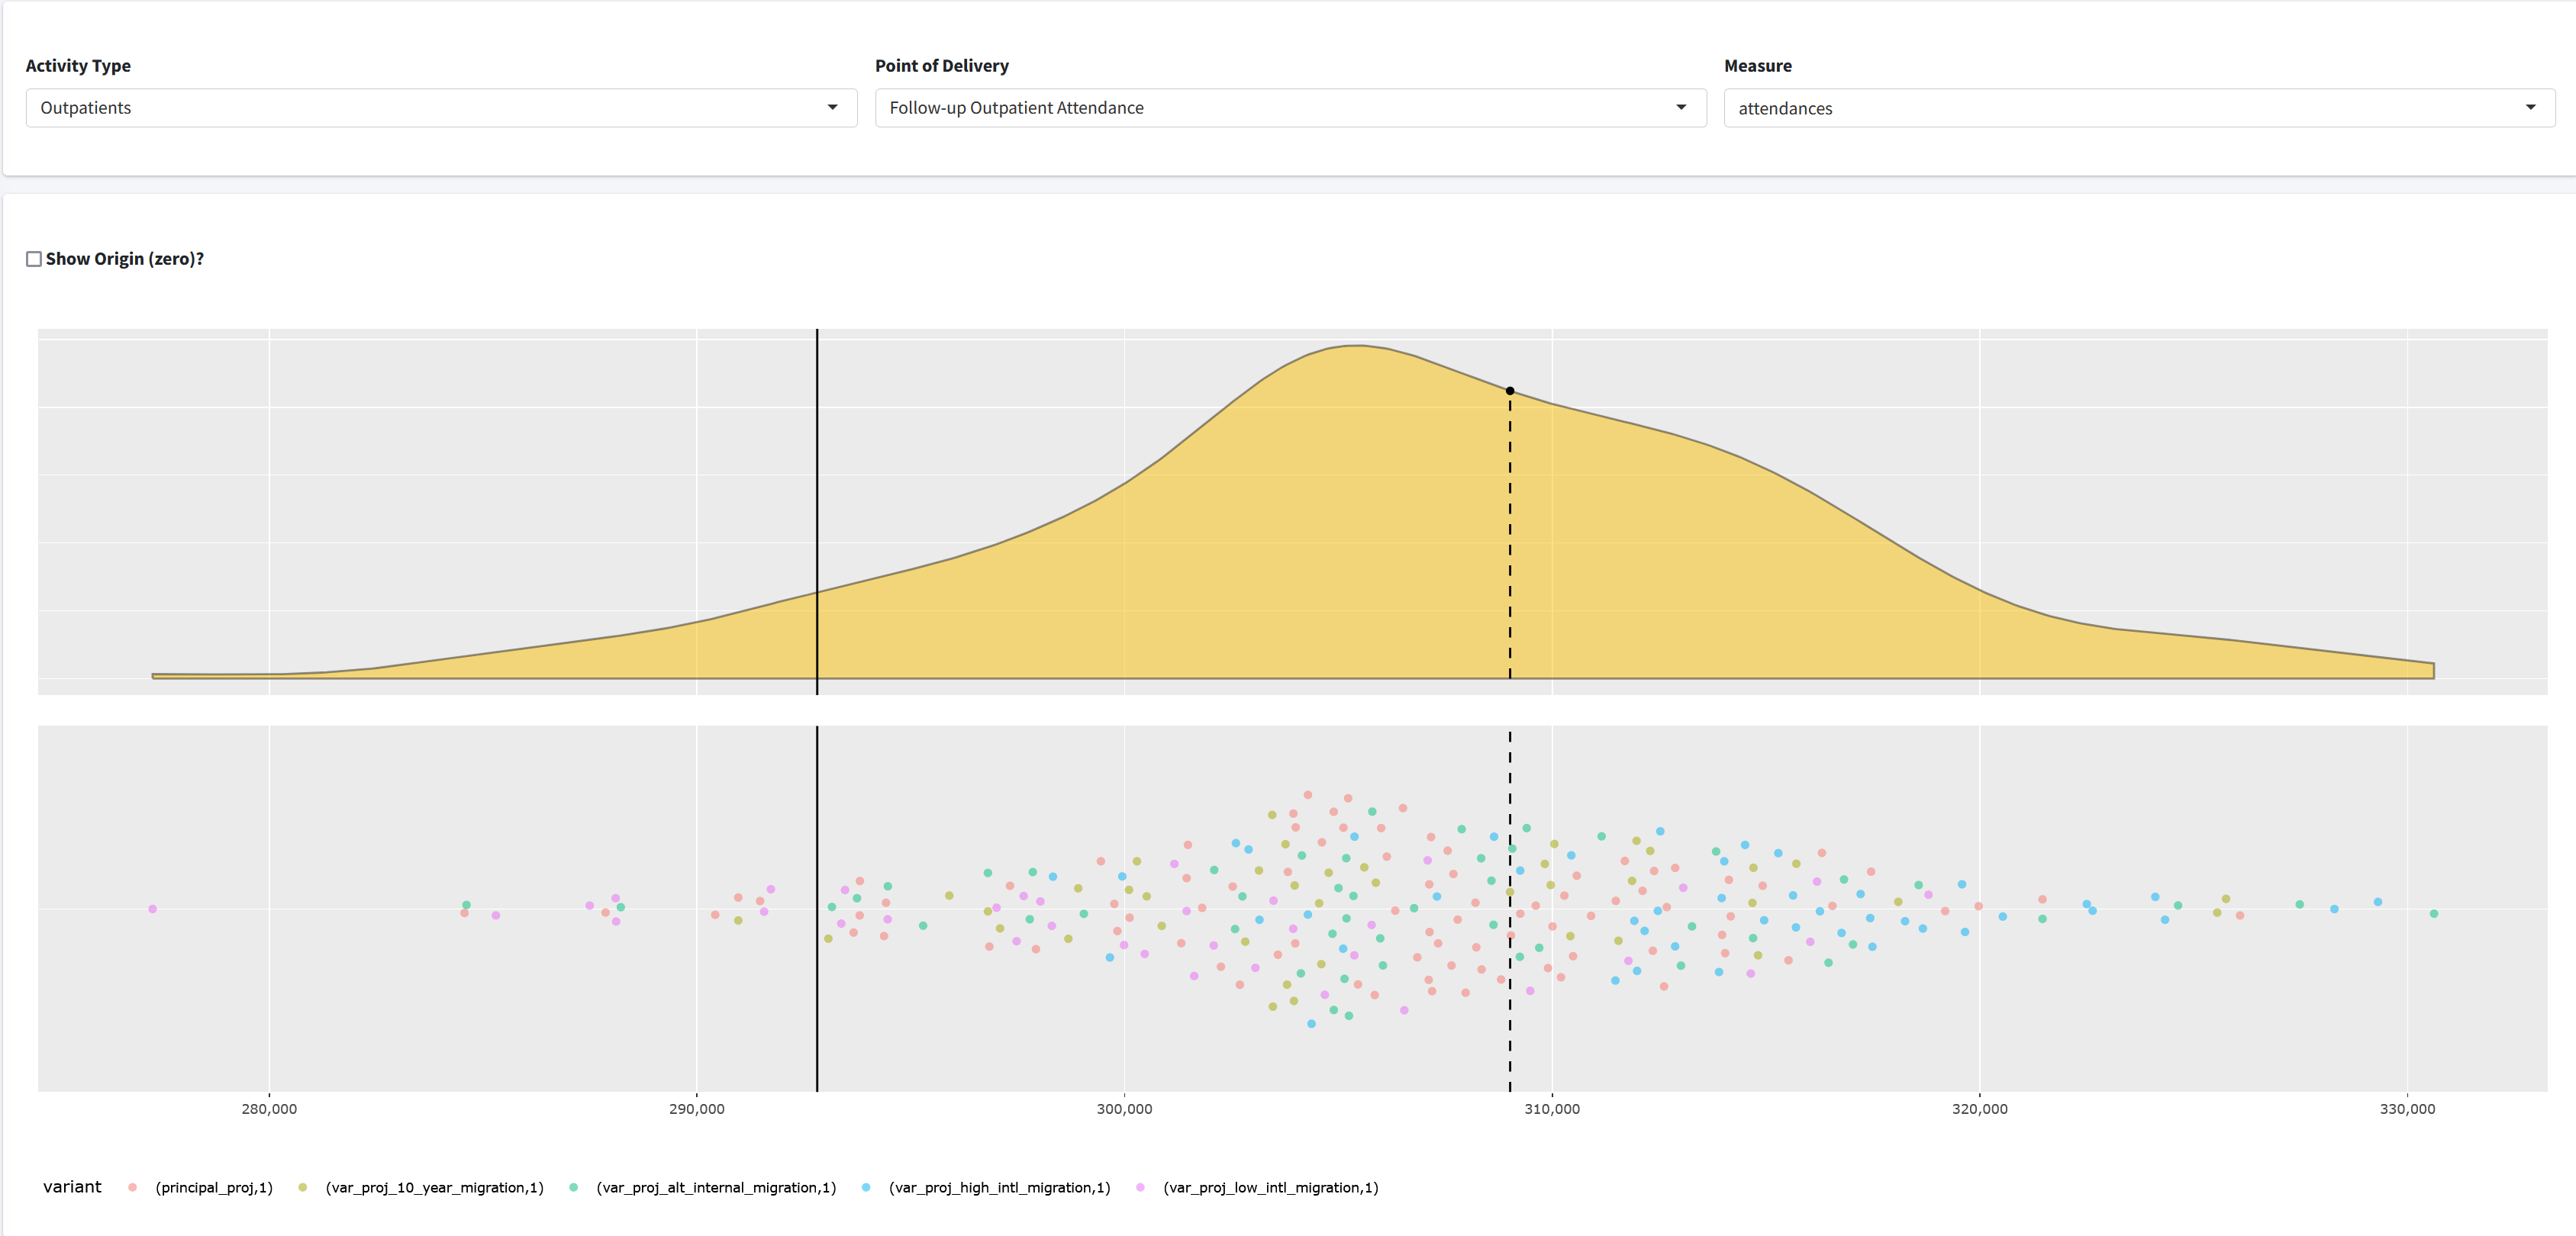The height and width of the screenshot is (1236, 2576).
Task: Click the principal_proj legend dot
Action: click(132, 1187)
